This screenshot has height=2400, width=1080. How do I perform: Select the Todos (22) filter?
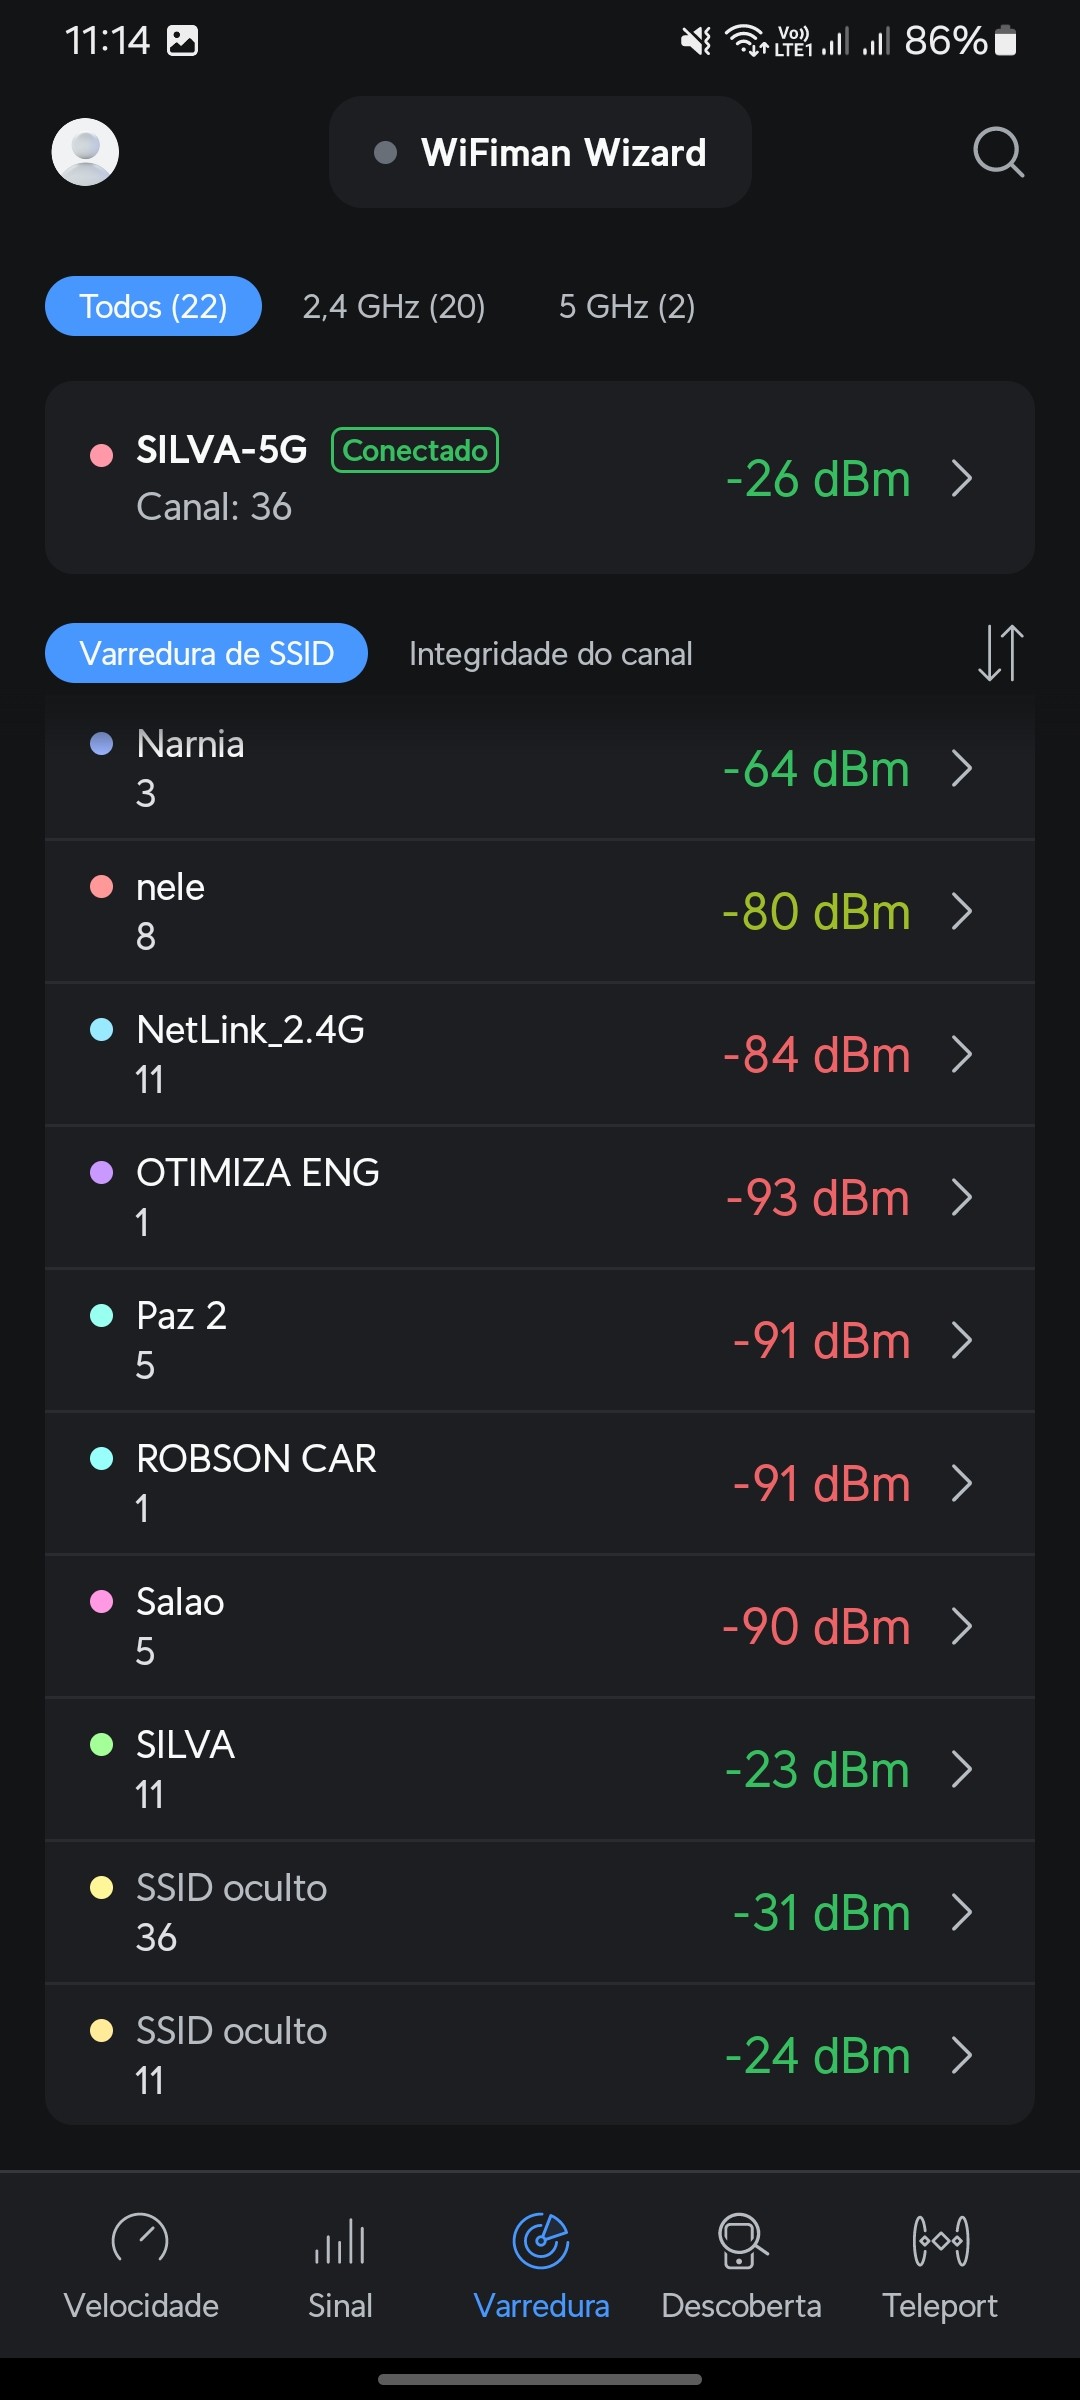(x=153, y=306)
